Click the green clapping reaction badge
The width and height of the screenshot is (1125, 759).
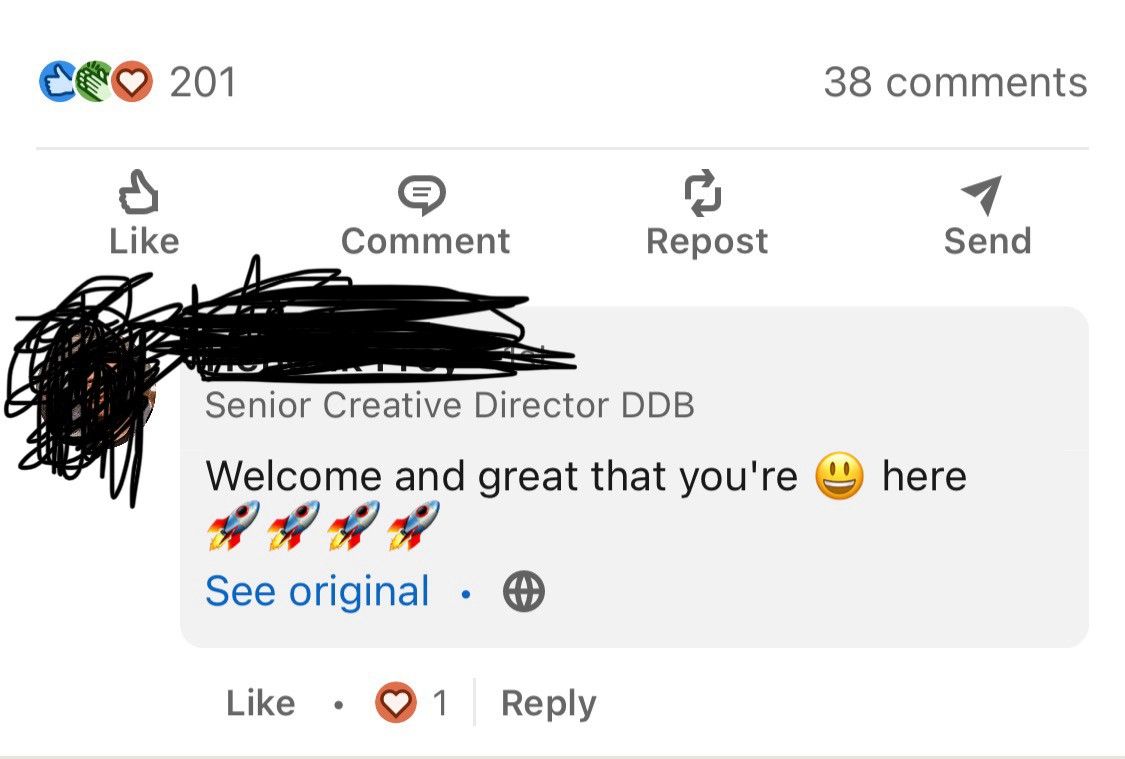tap(94, 81)
